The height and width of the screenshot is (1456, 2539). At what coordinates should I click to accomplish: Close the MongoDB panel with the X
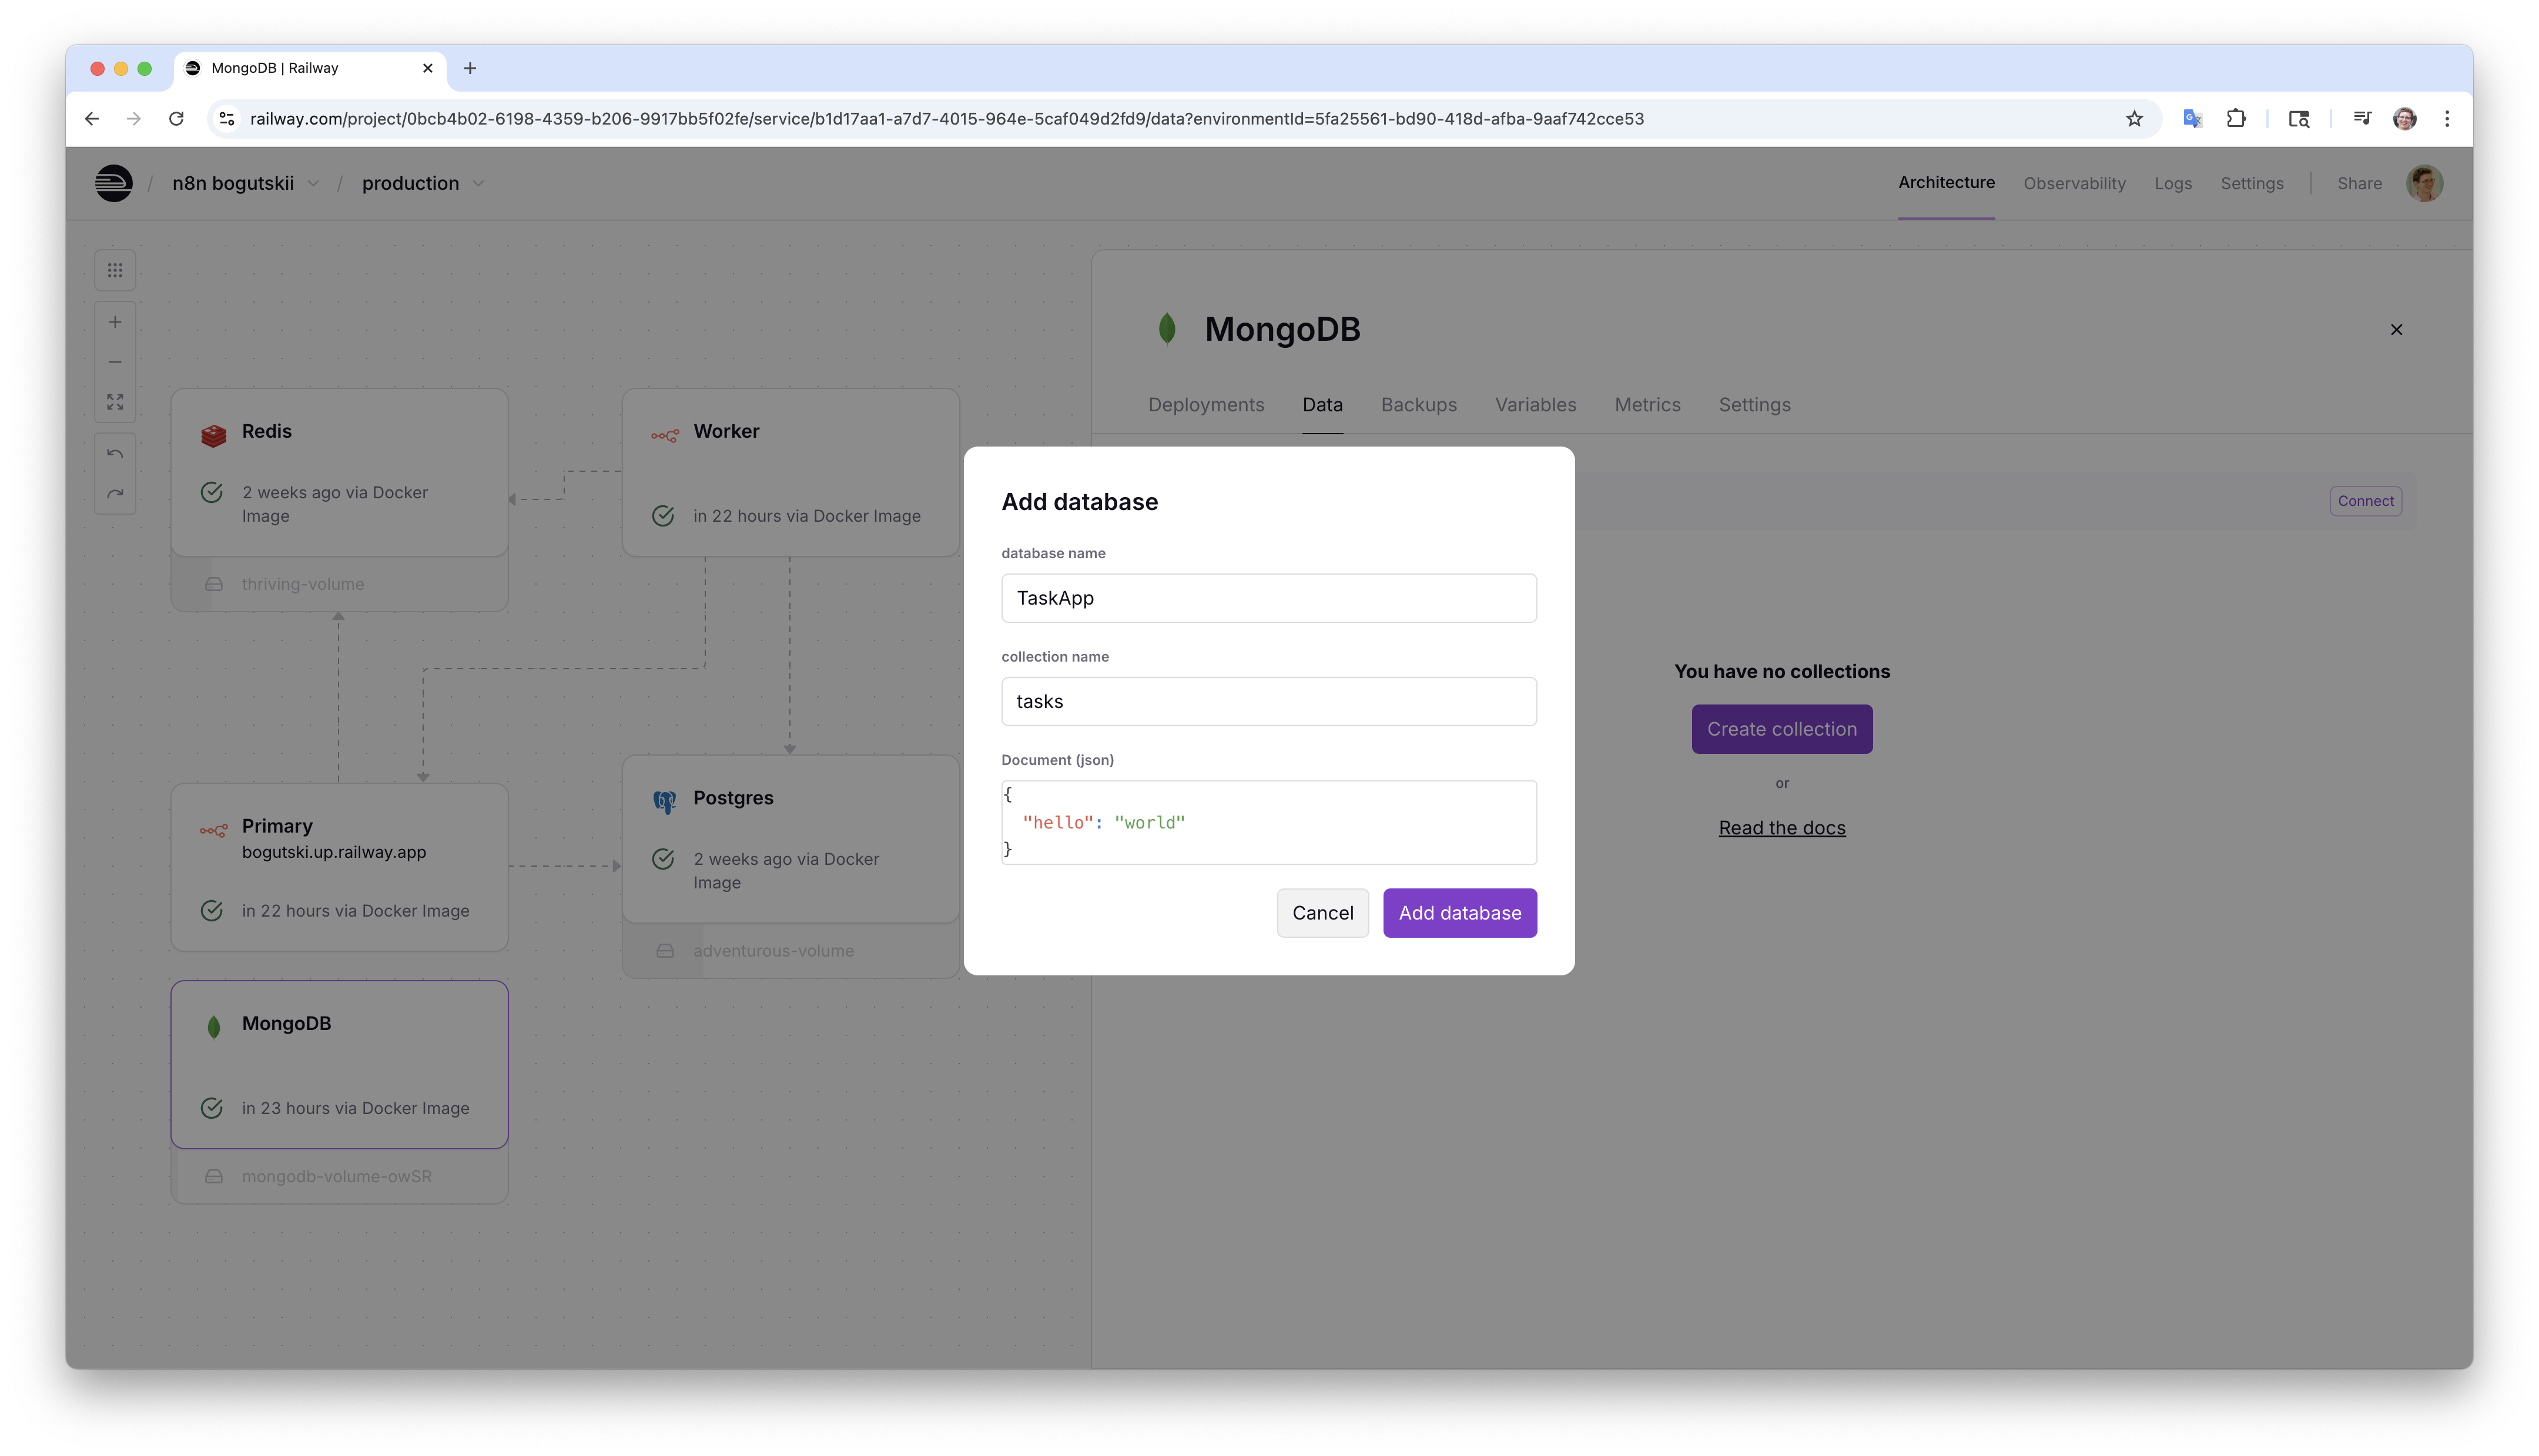pos(2396,330)
